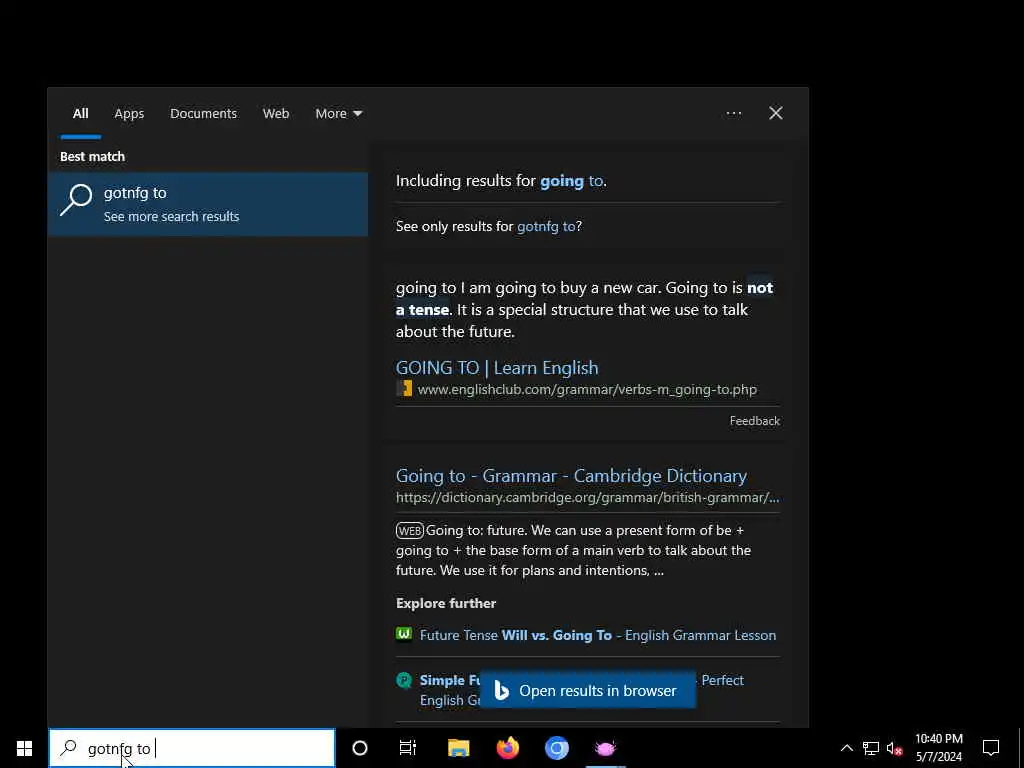
Task: Click the green W favicon icon
Action: 404,634
